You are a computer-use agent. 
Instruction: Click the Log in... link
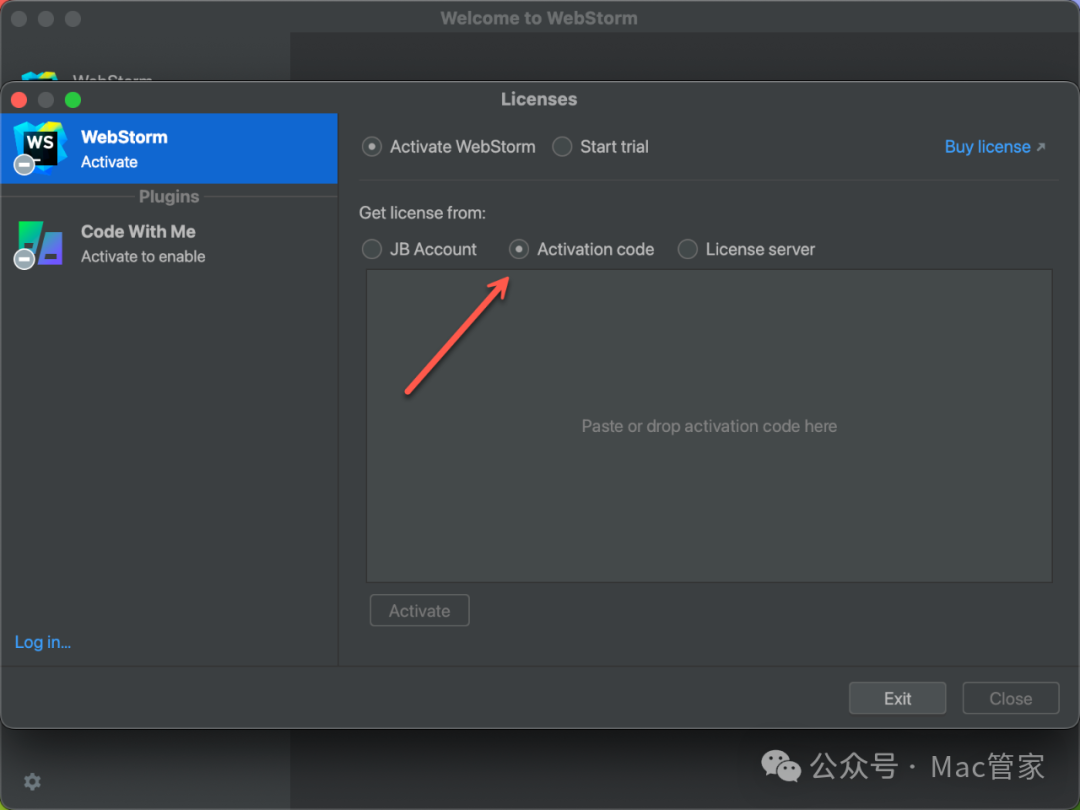click(43, 642)
